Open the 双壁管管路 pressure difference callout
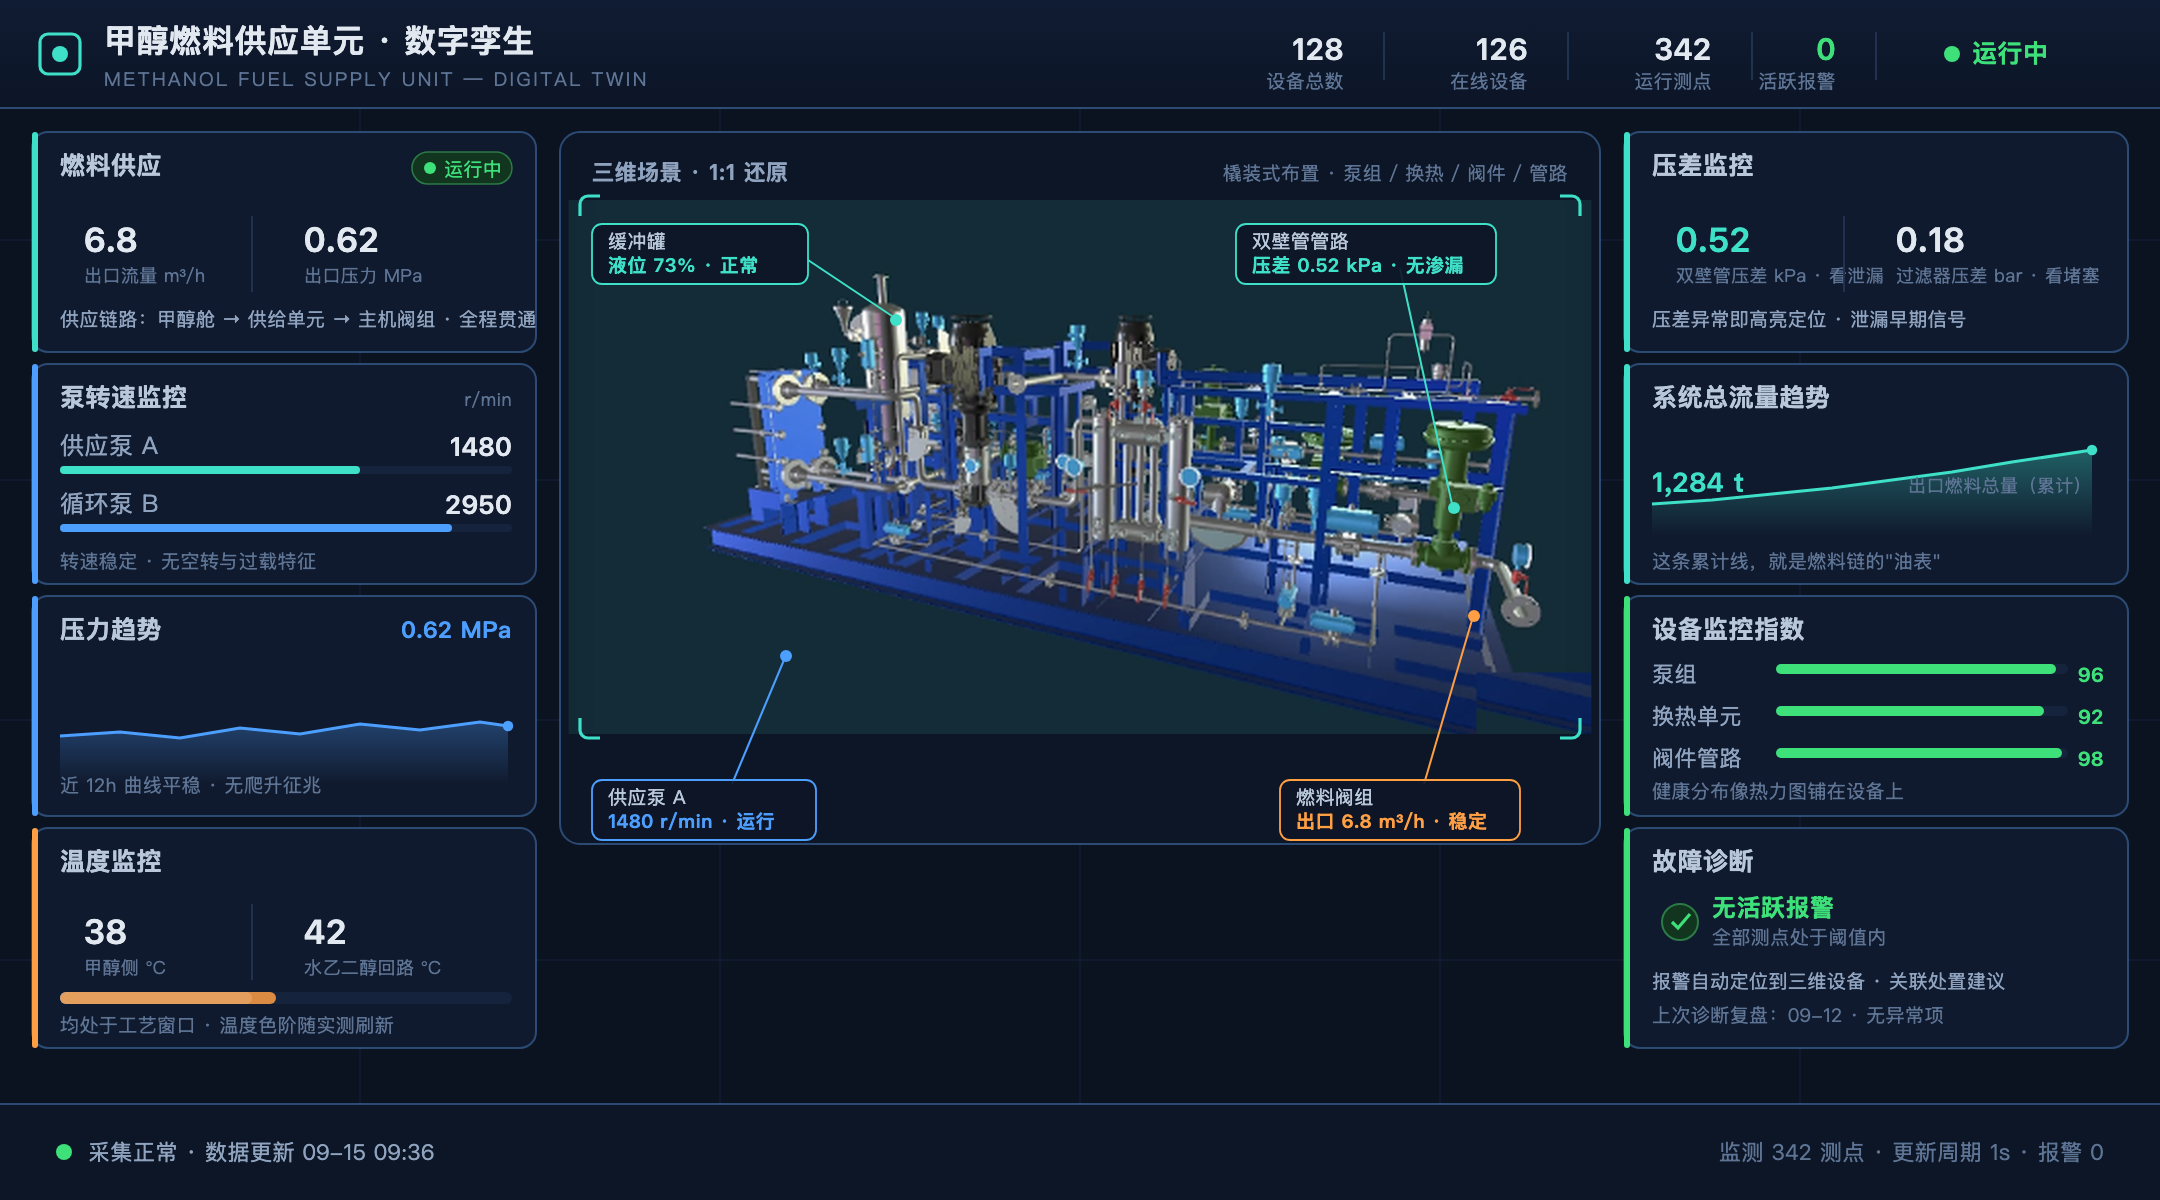 (x=1365, y=254)
